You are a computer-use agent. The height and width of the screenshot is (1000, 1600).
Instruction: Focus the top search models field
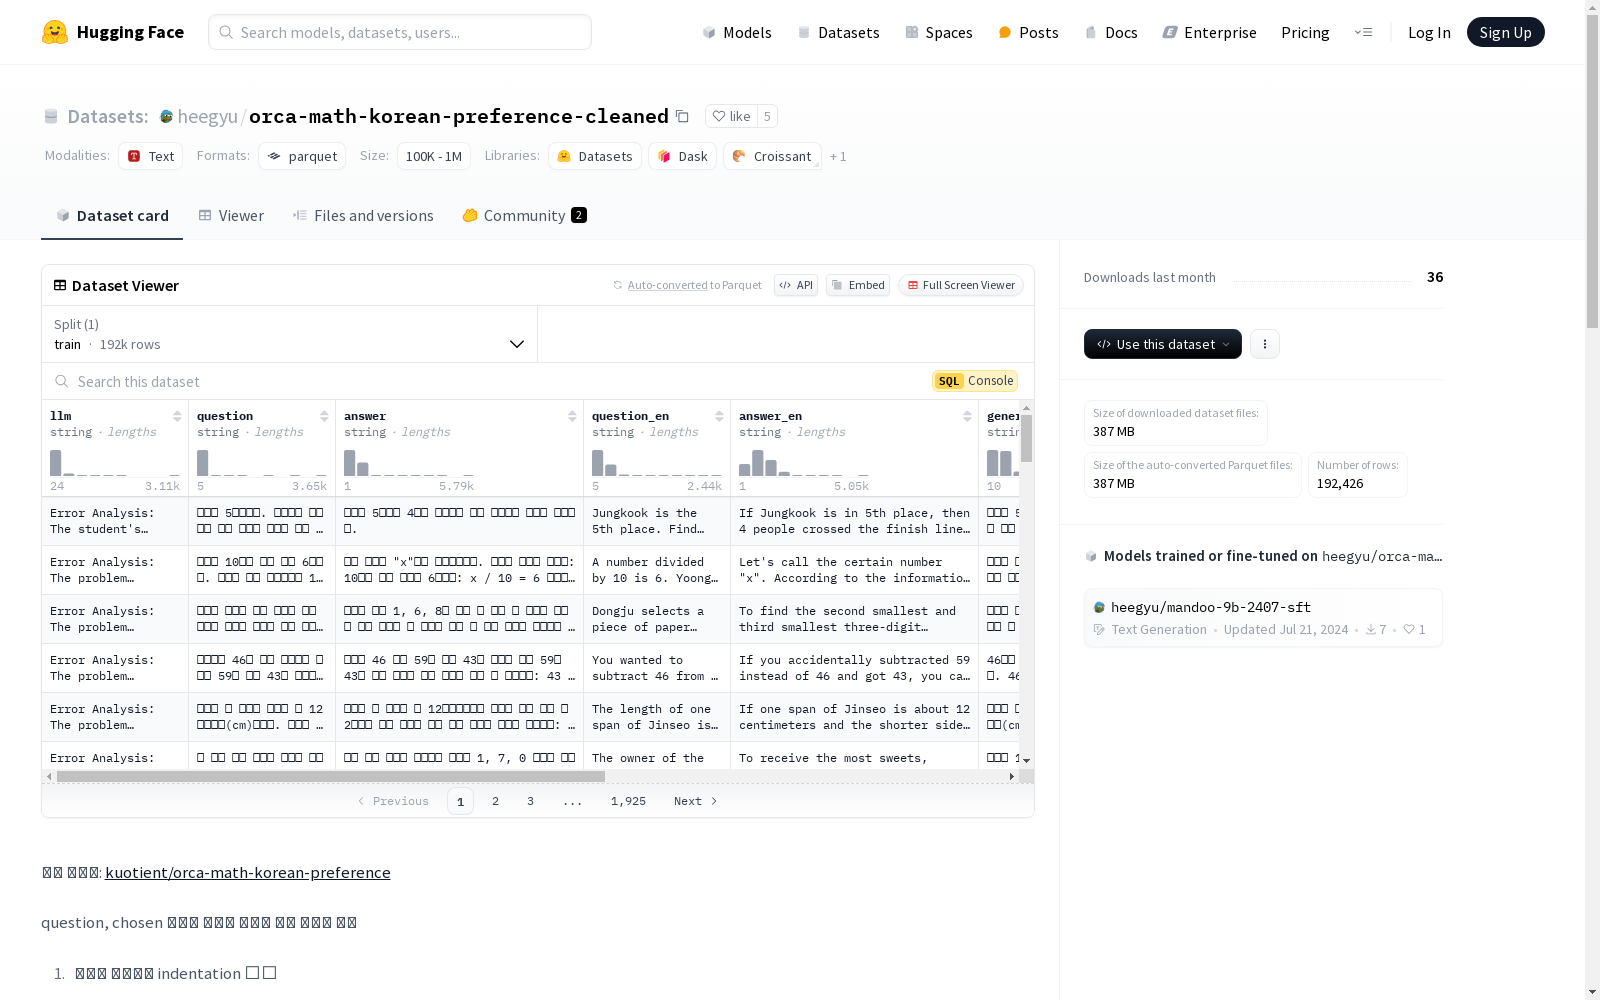pos(400,32)
